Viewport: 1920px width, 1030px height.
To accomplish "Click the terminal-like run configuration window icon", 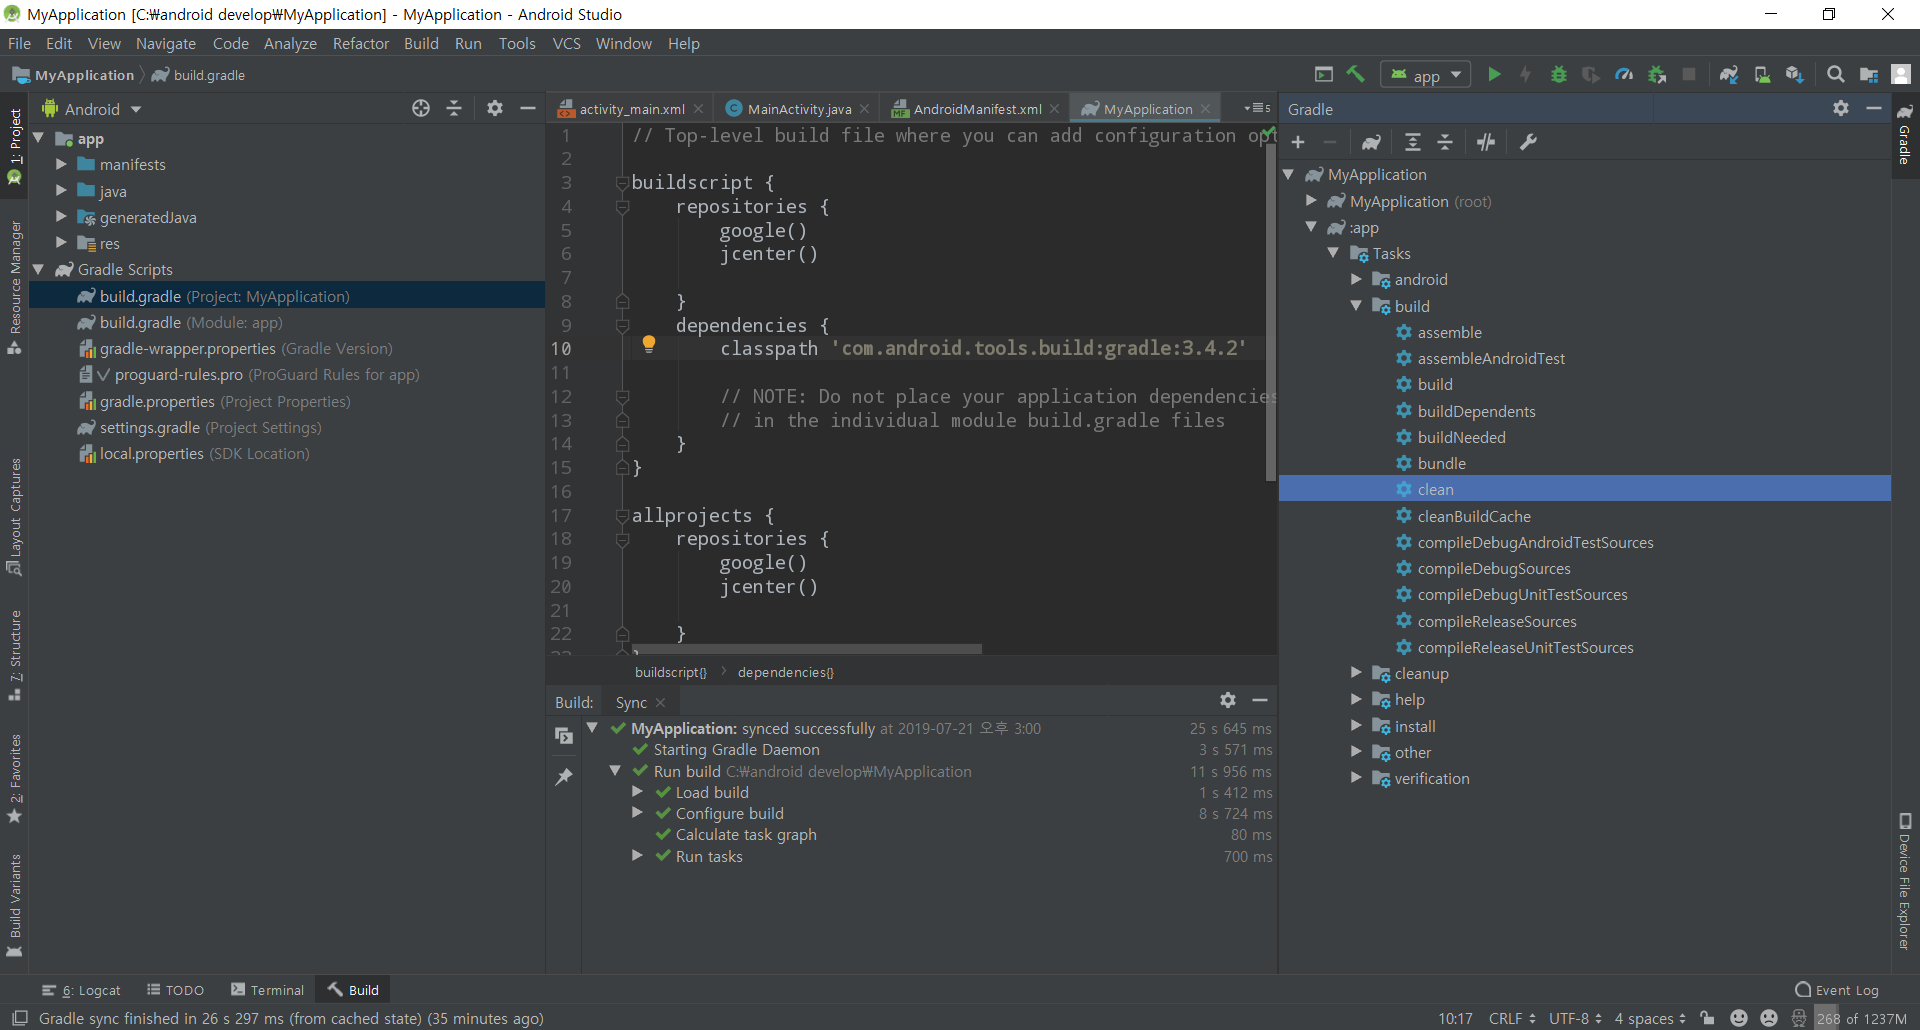I will click(1324, 74).
